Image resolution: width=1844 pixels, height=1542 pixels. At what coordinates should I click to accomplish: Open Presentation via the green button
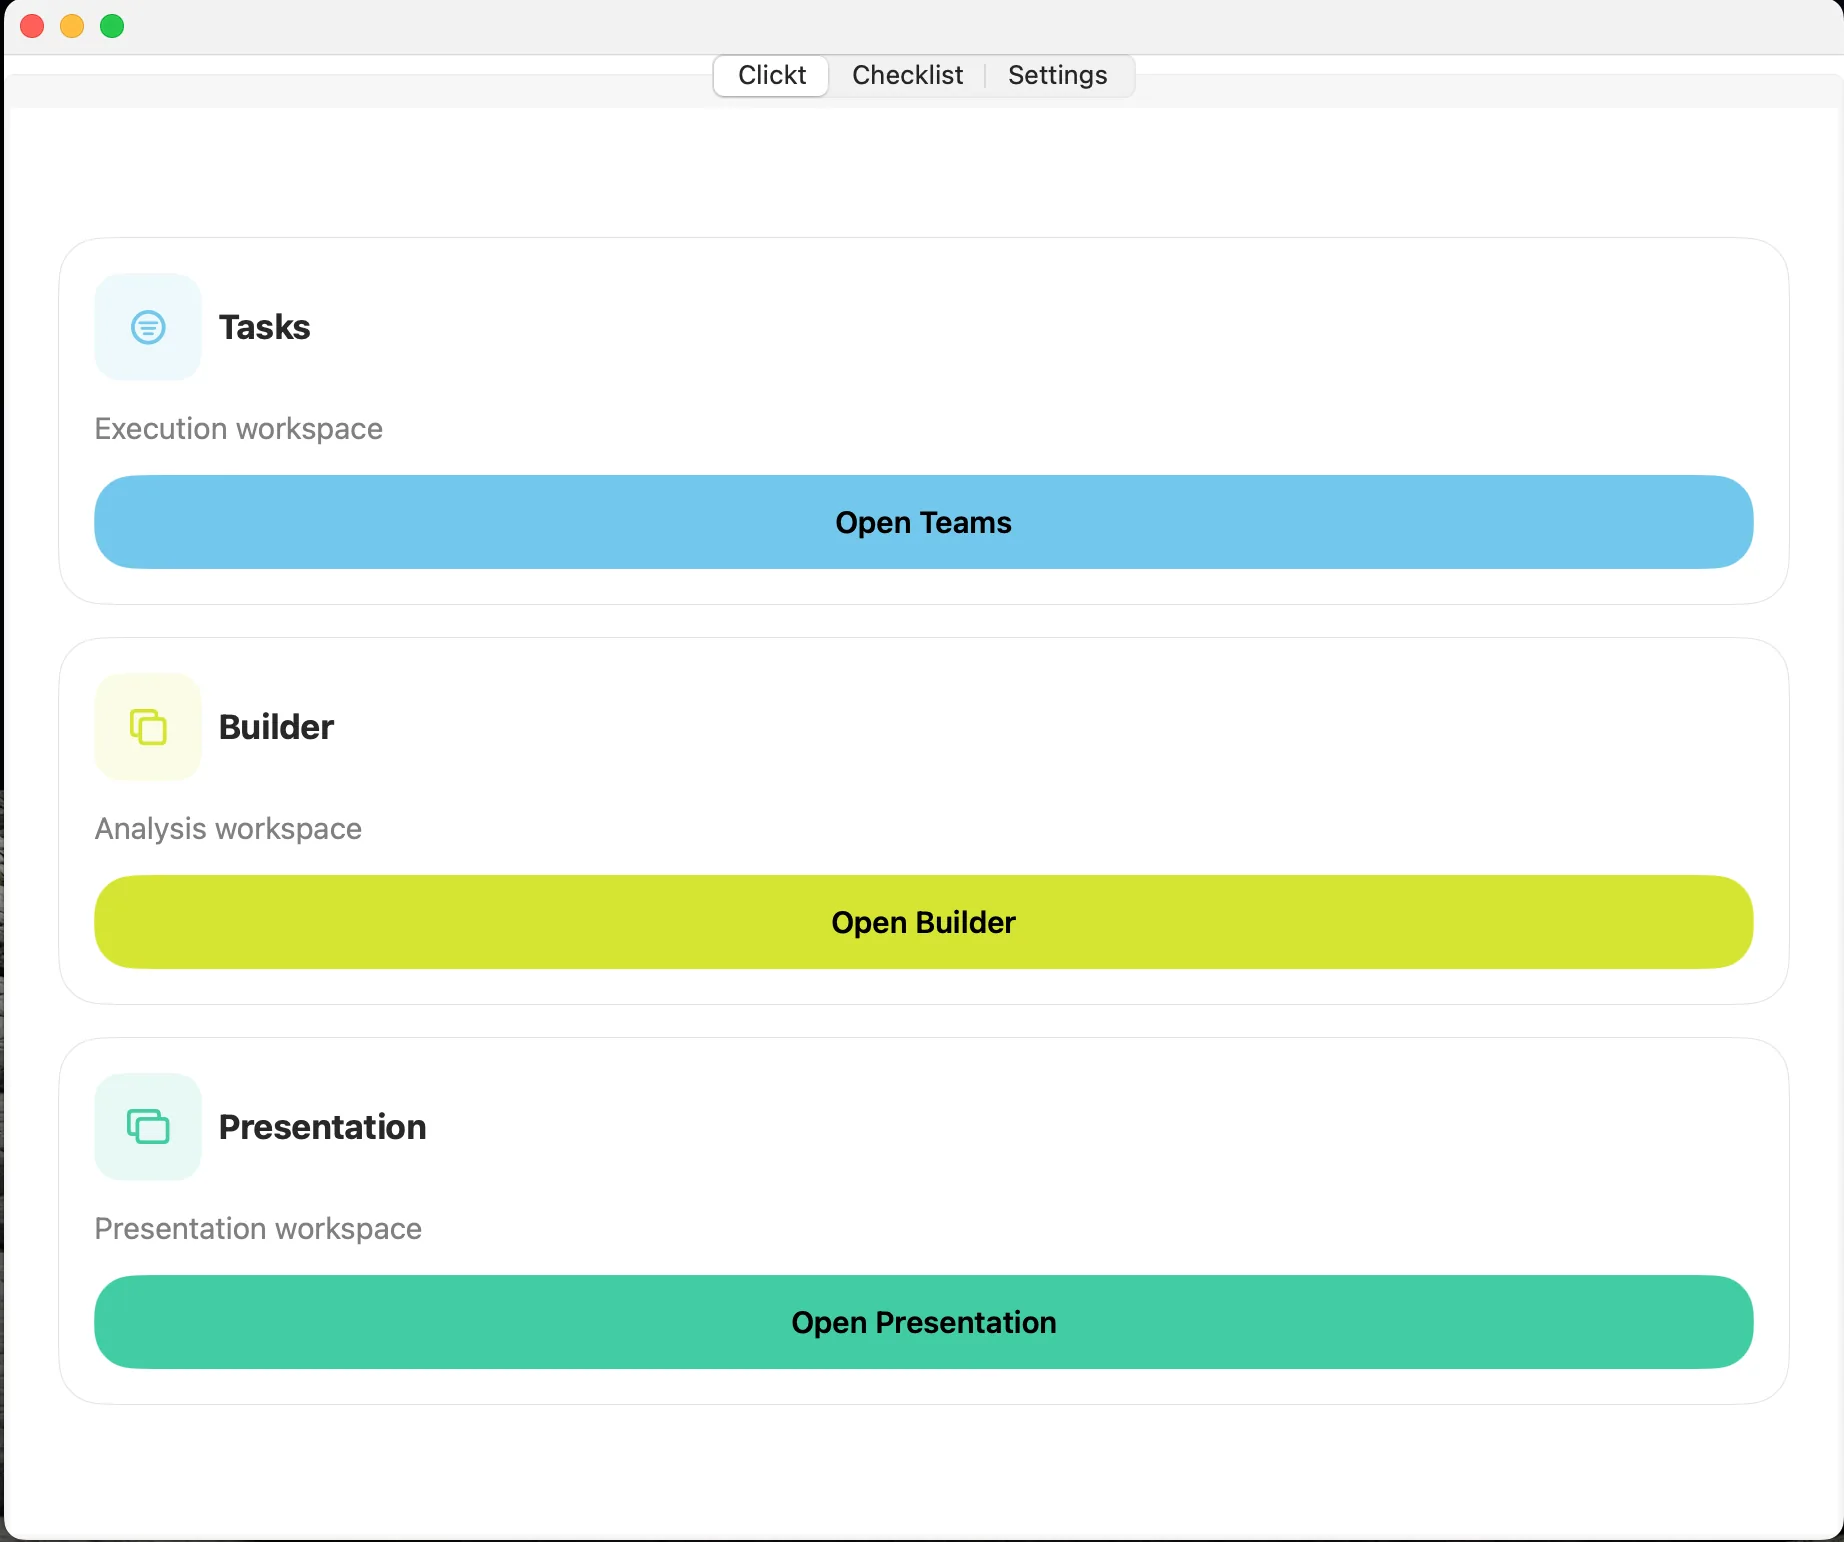click(922, 1322)
